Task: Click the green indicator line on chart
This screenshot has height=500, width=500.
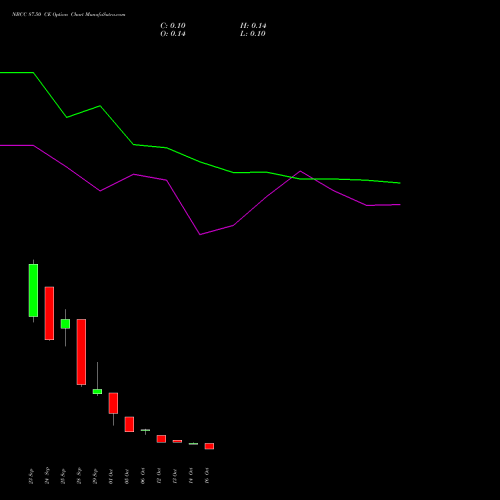Action: [200, 162]
